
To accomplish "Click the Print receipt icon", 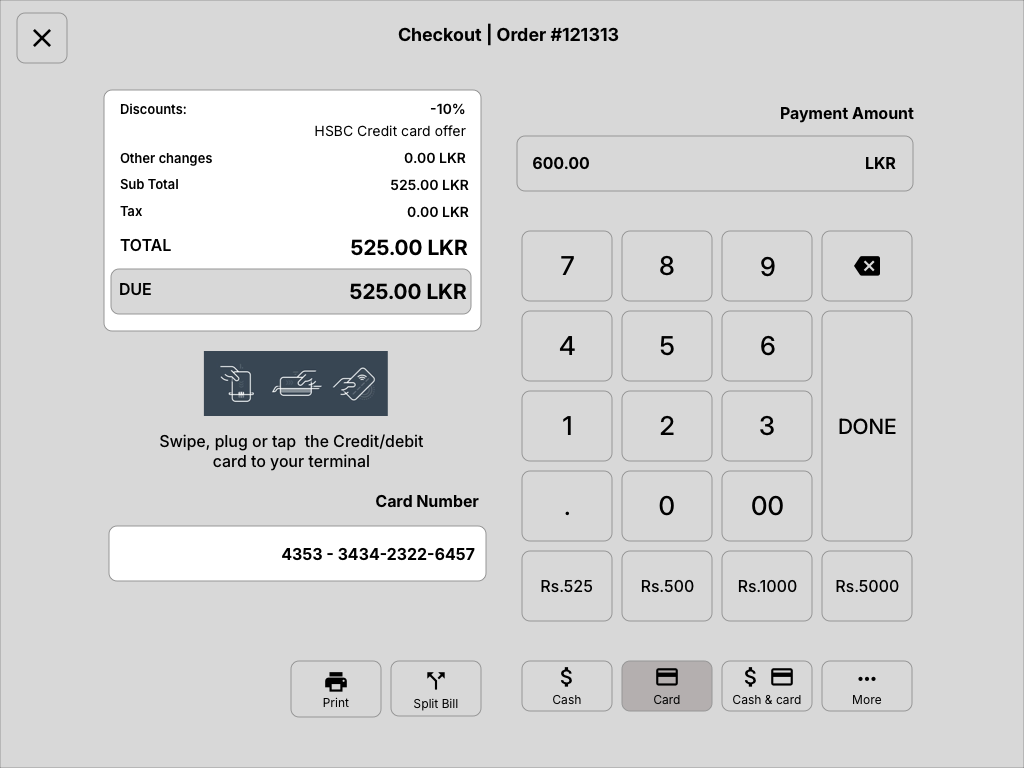I will [335, 682].
